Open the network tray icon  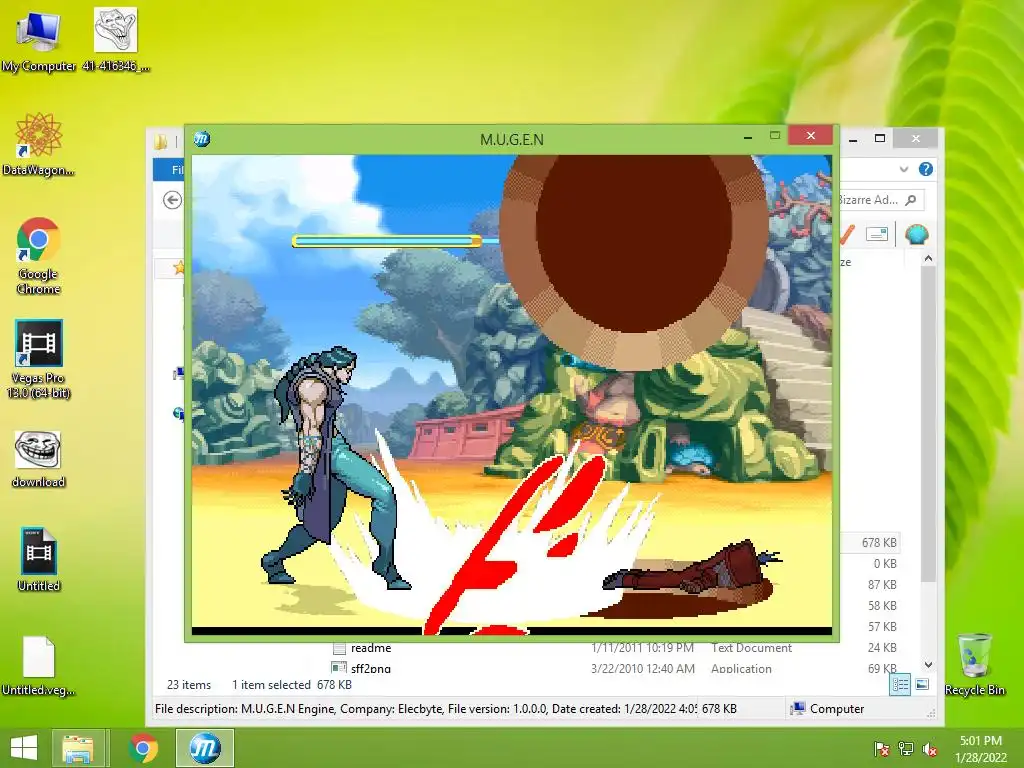point(906,749)
